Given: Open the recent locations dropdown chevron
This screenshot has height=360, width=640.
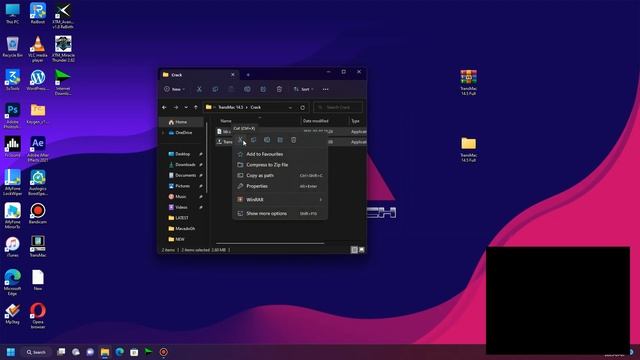Looking at the screenshot, I should (186, 107).
